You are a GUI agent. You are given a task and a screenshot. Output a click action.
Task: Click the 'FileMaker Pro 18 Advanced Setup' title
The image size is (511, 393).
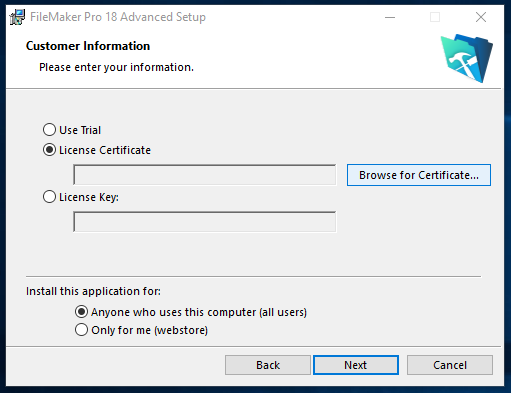(x=118, y=17)
